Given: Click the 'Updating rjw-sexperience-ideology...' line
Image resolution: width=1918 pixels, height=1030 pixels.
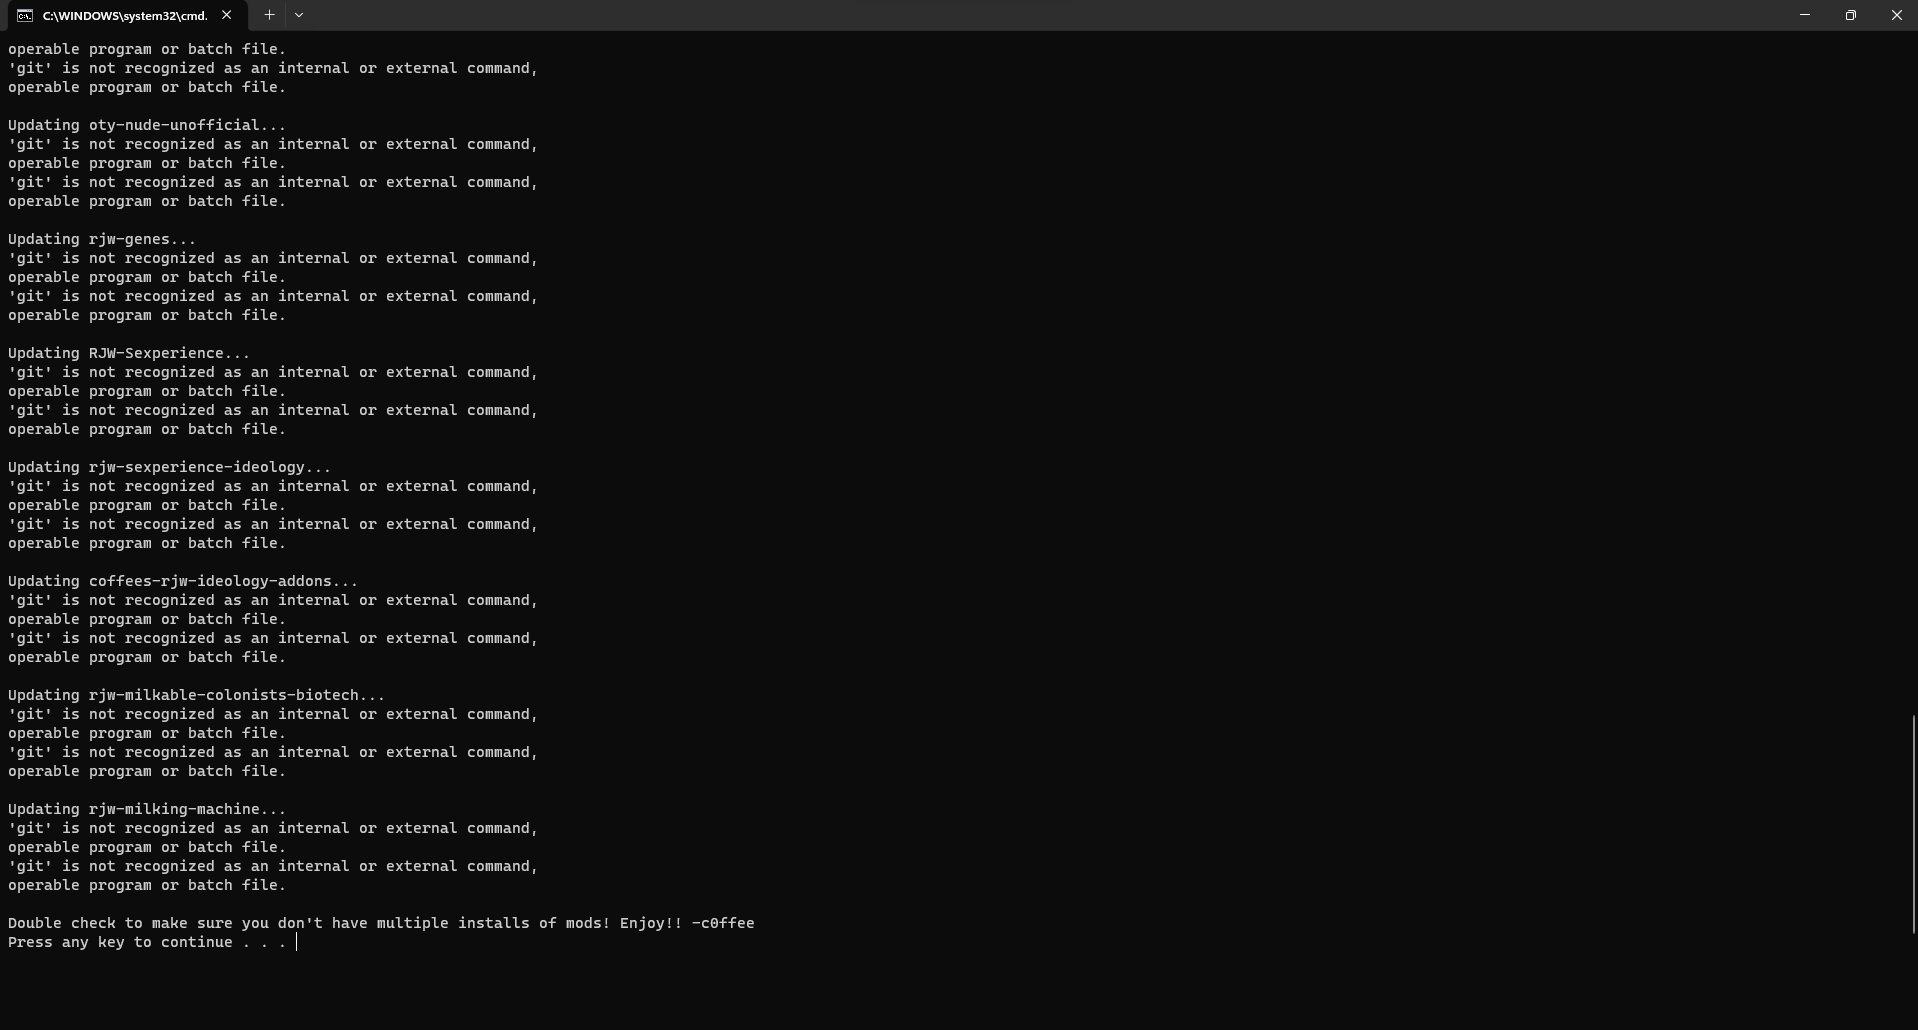Looking at the screenshot, I should click(169, 467).
